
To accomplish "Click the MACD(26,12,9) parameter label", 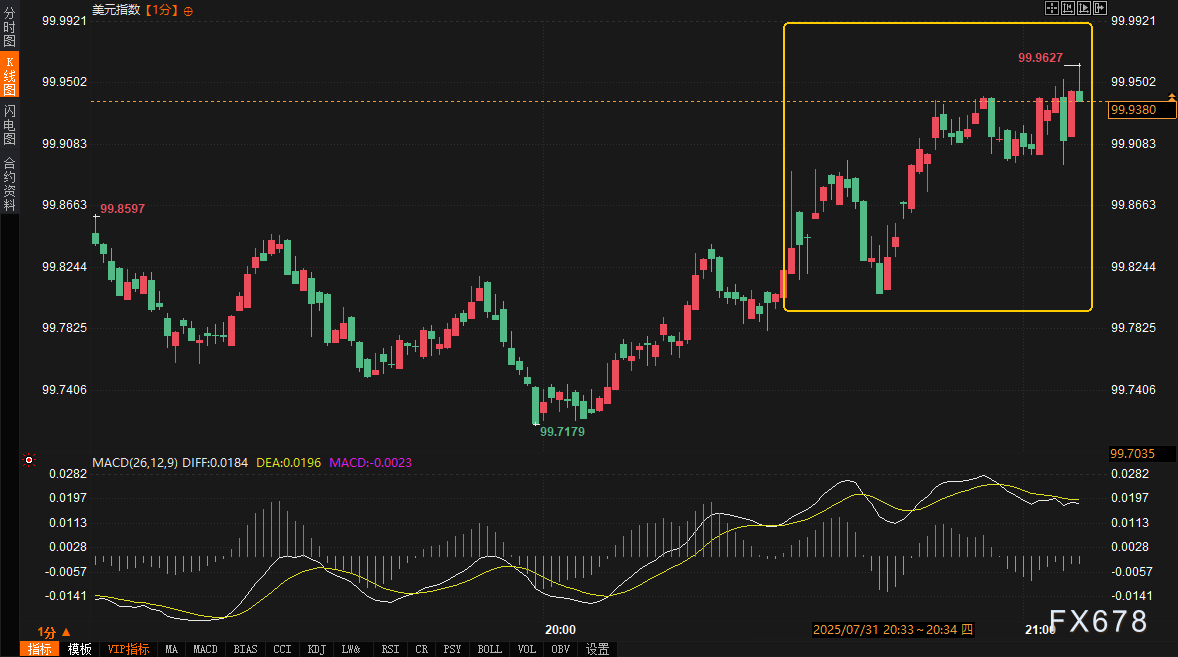I will [136, 462].
